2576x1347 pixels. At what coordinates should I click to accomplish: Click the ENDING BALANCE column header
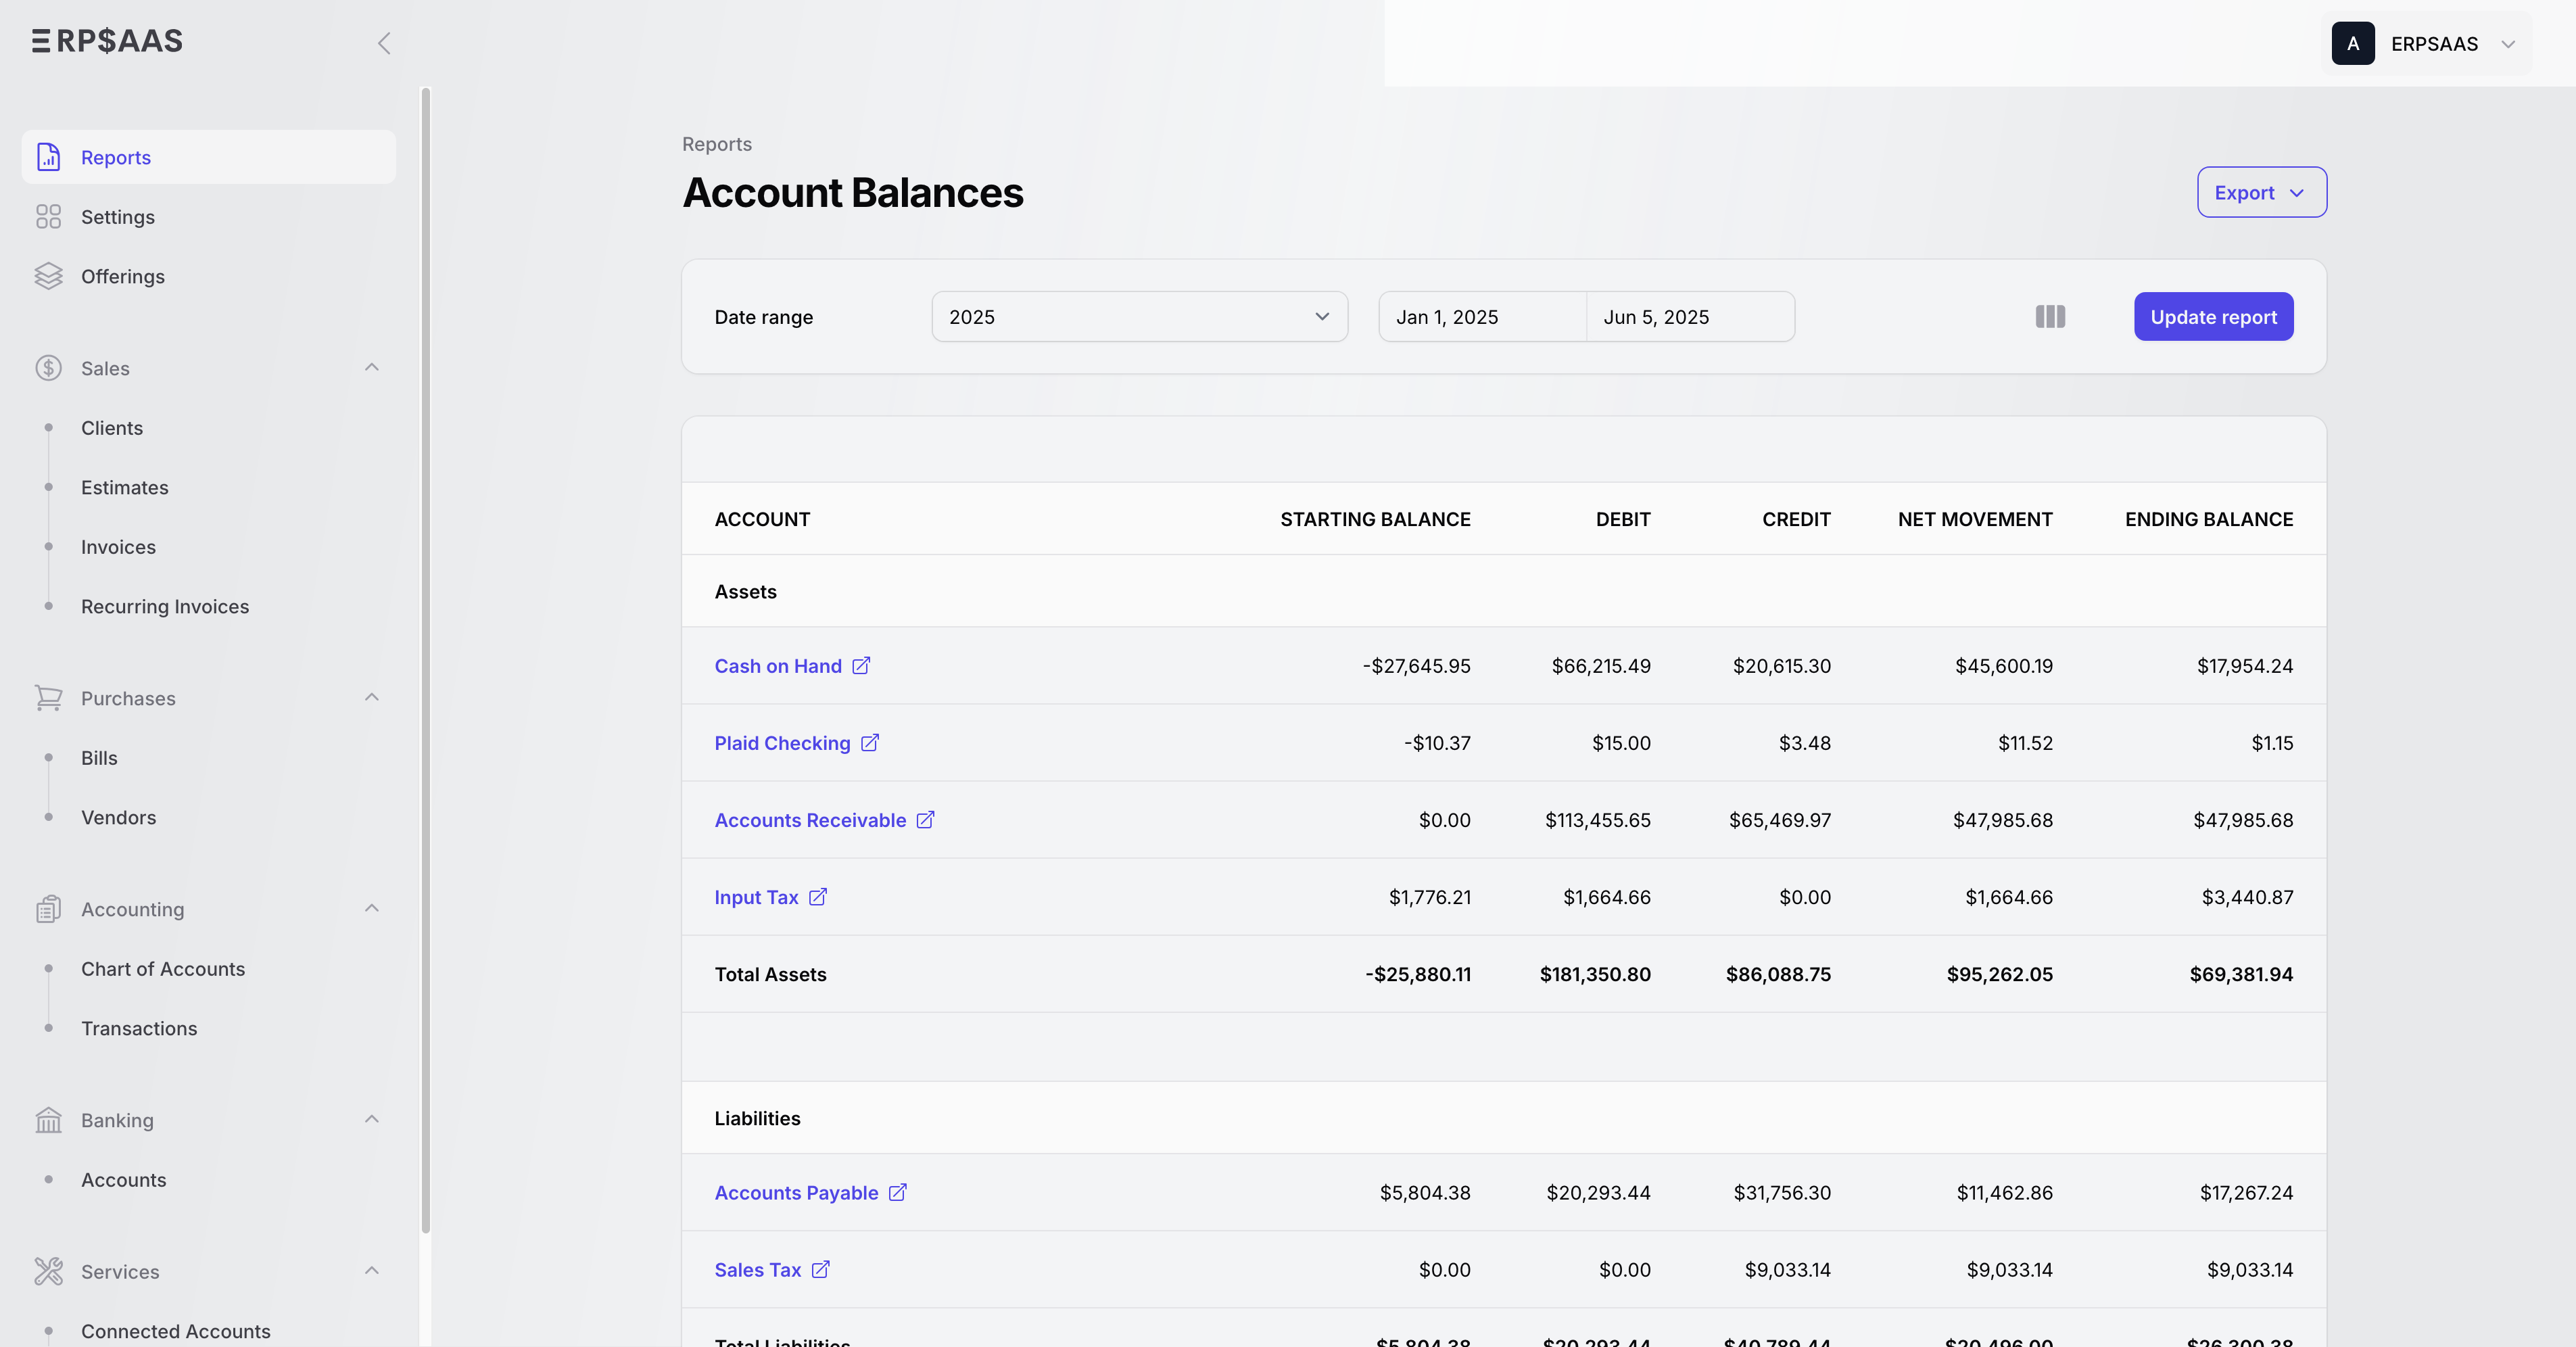tap(2209, 519)
